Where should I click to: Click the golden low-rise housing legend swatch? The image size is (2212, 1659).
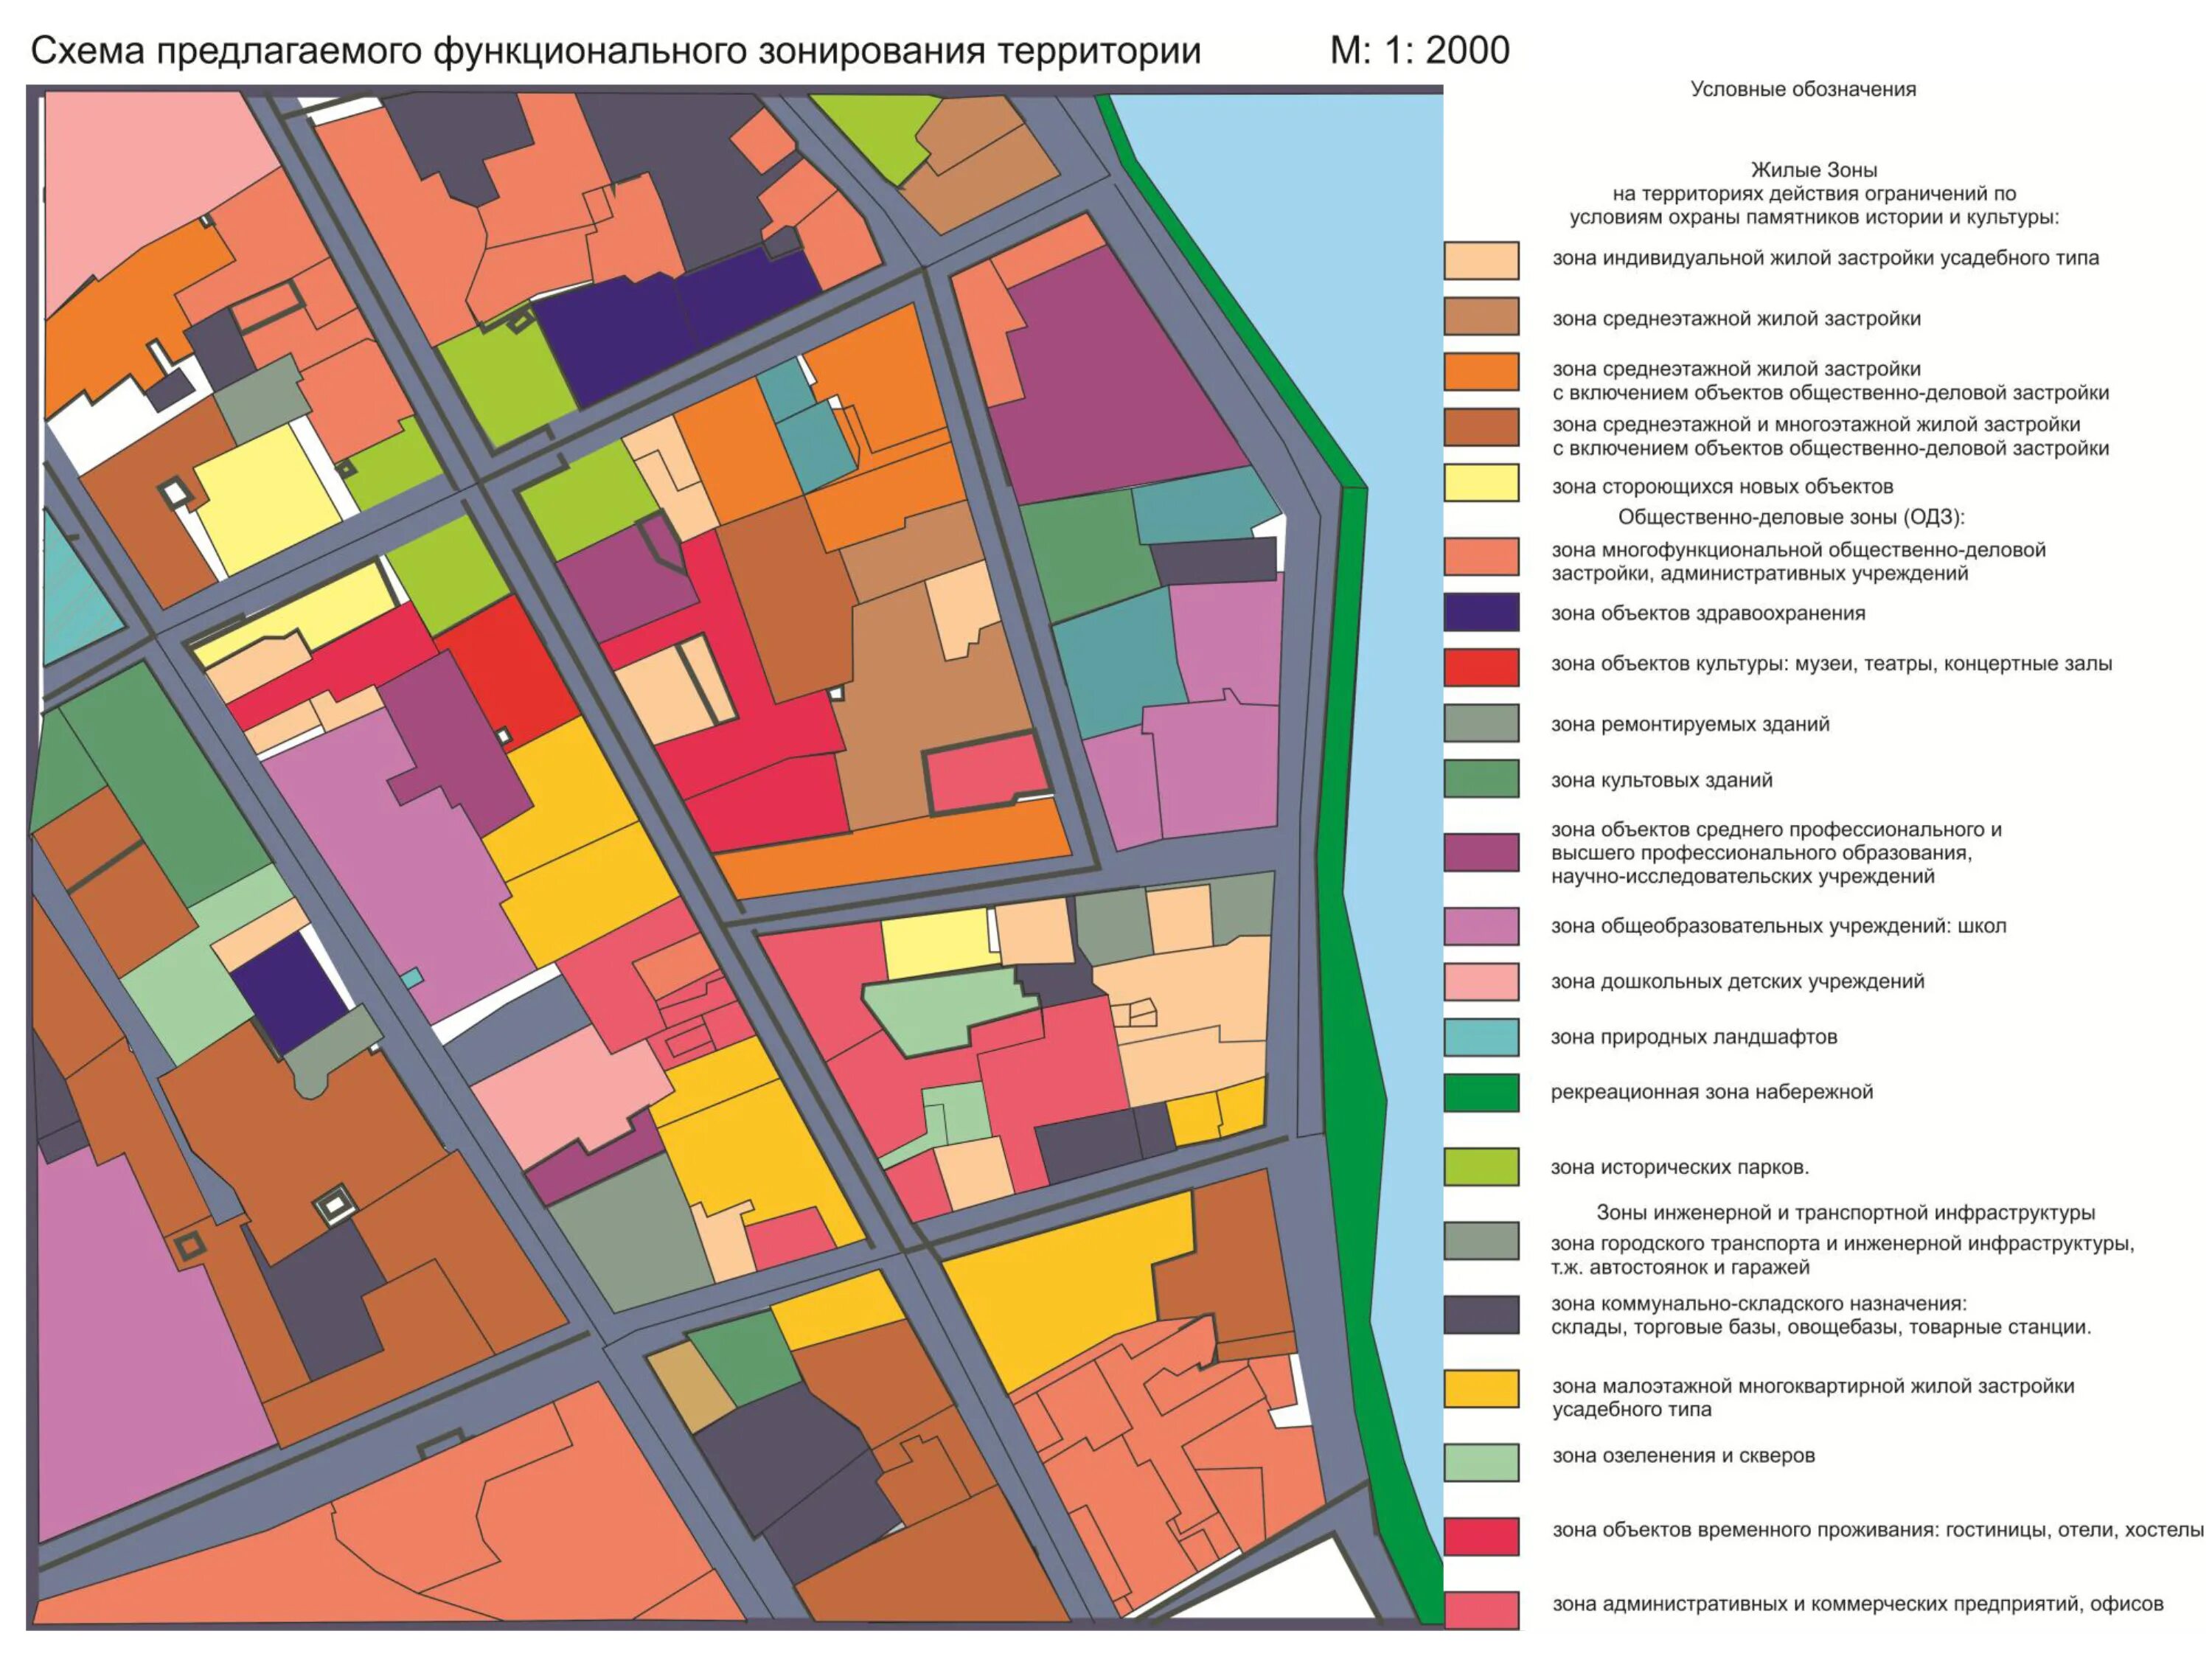1481,1389
